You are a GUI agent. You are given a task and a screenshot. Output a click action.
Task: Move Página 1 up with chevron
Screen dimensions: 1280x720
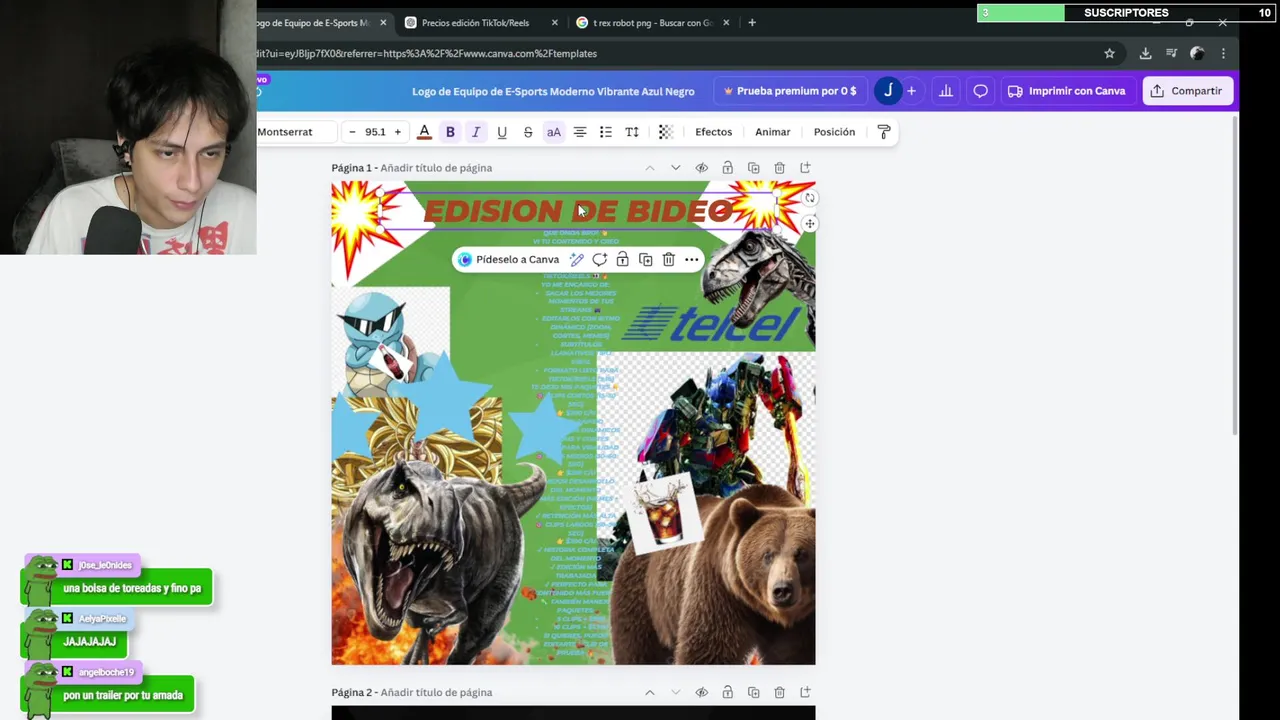tap(650, 168)
